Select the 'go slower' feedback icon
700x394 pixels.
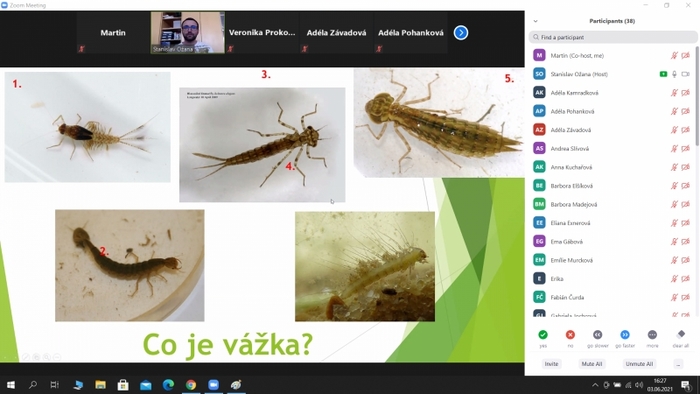point(597,335)
